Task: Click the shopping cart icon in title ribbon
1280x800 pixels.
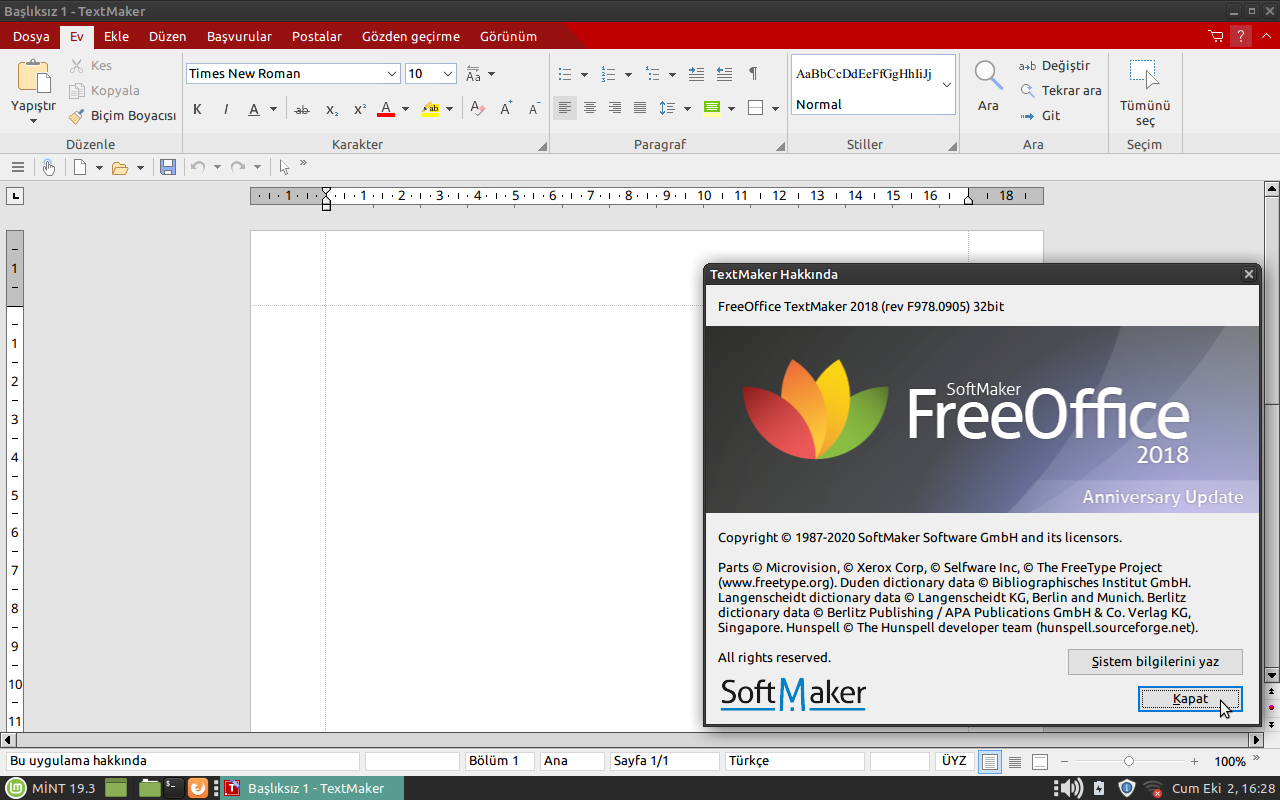Action: (1216, 36)
